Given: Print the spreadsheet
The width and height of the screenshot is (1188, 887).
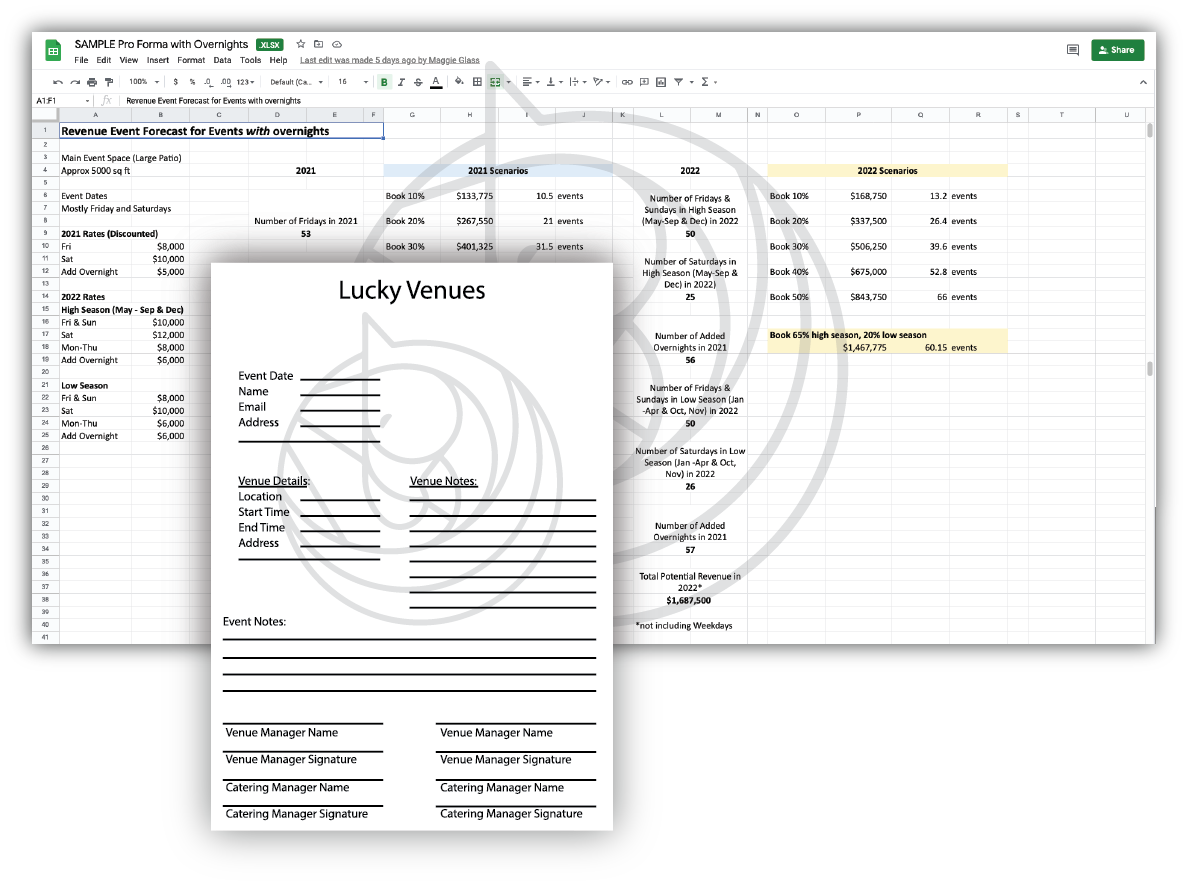Looking at the screenshot, I should click(92, 82).
